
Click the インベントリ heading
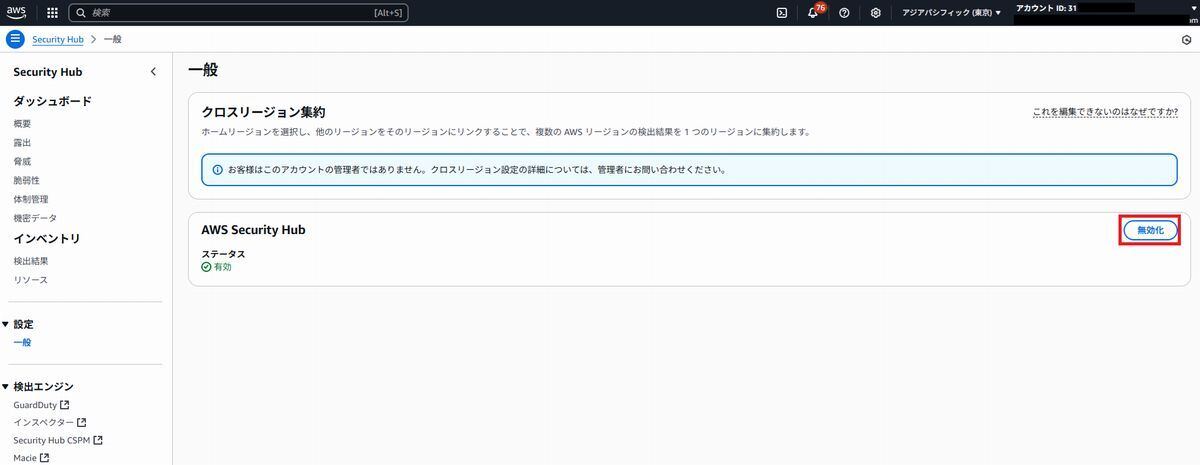click(47, 238)
